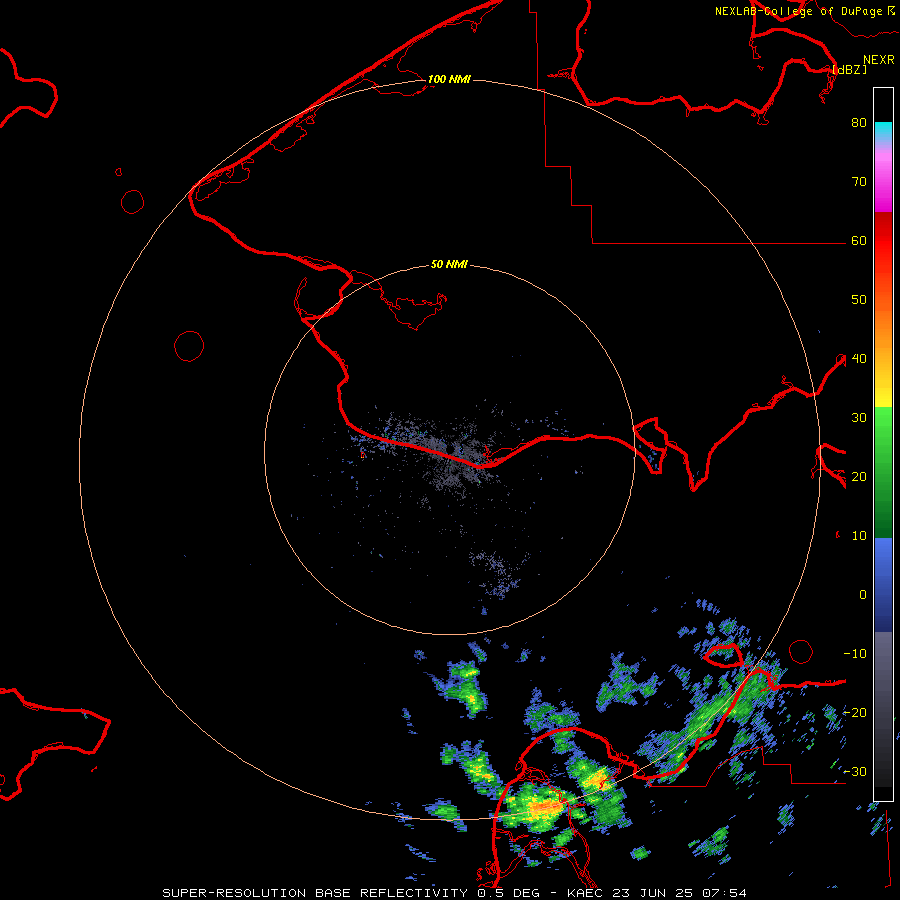Click the -20 value on dBZ scale
The image size is (900, 900).
pyautogui.click(x=855, y=713)
